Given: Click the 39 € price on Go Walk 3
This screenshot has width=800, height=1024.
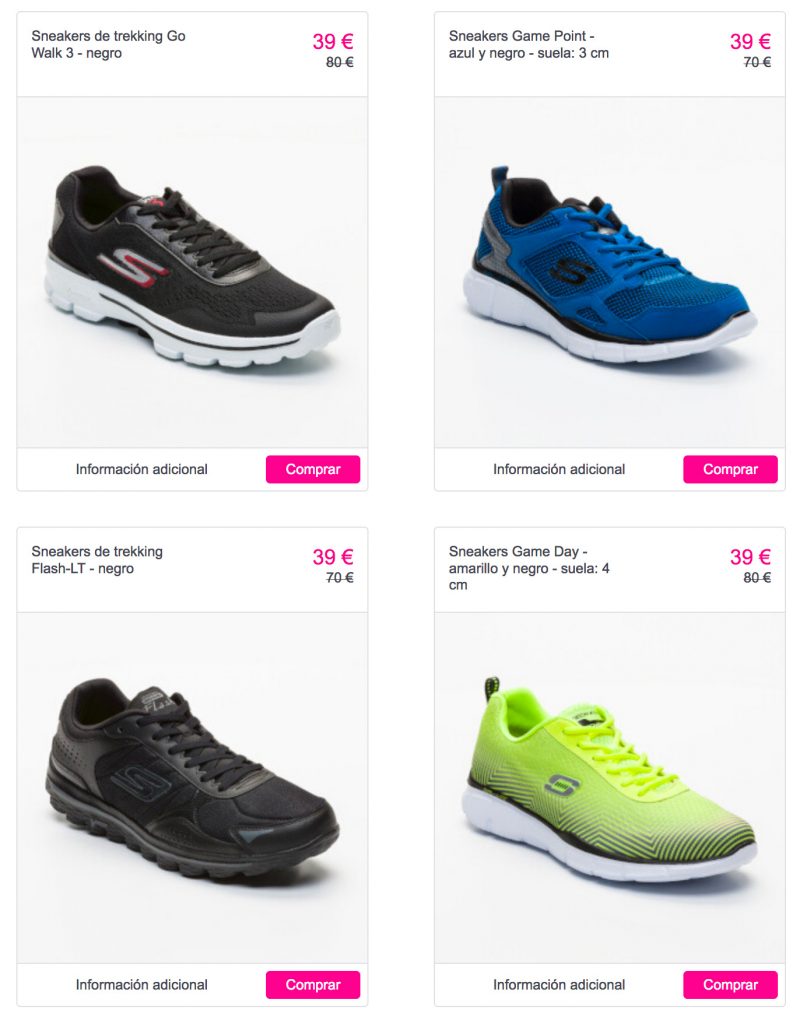Looking at the screenshot, I should click(x=332, y=41).
